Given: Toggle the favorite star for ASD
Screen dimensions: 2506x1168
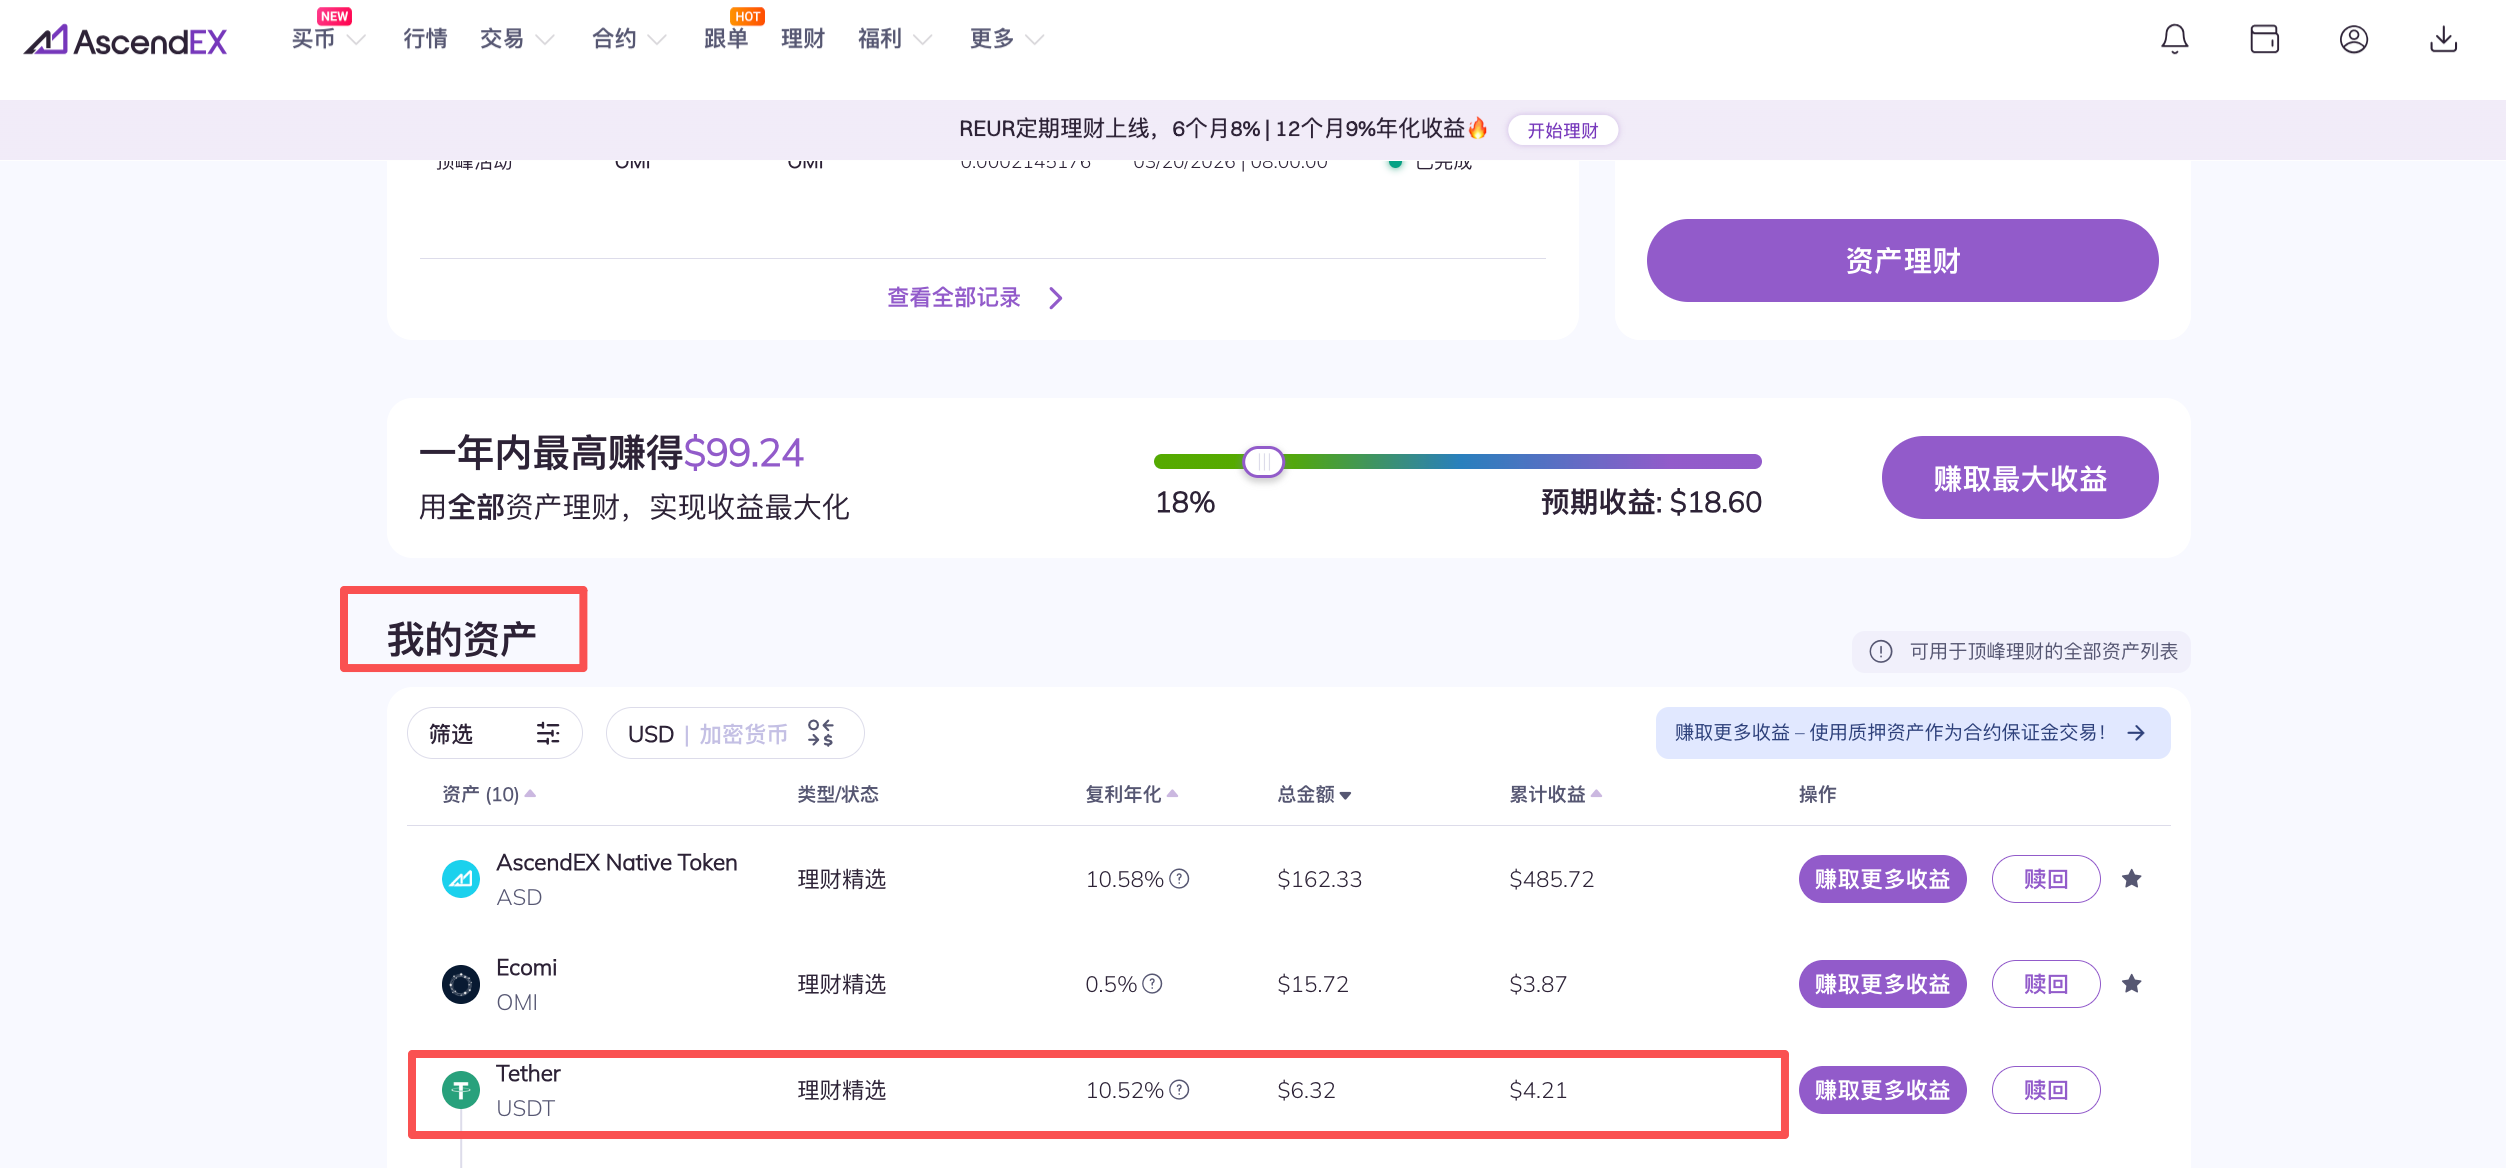Looking at the screenshot, I should pos(2132,879).
